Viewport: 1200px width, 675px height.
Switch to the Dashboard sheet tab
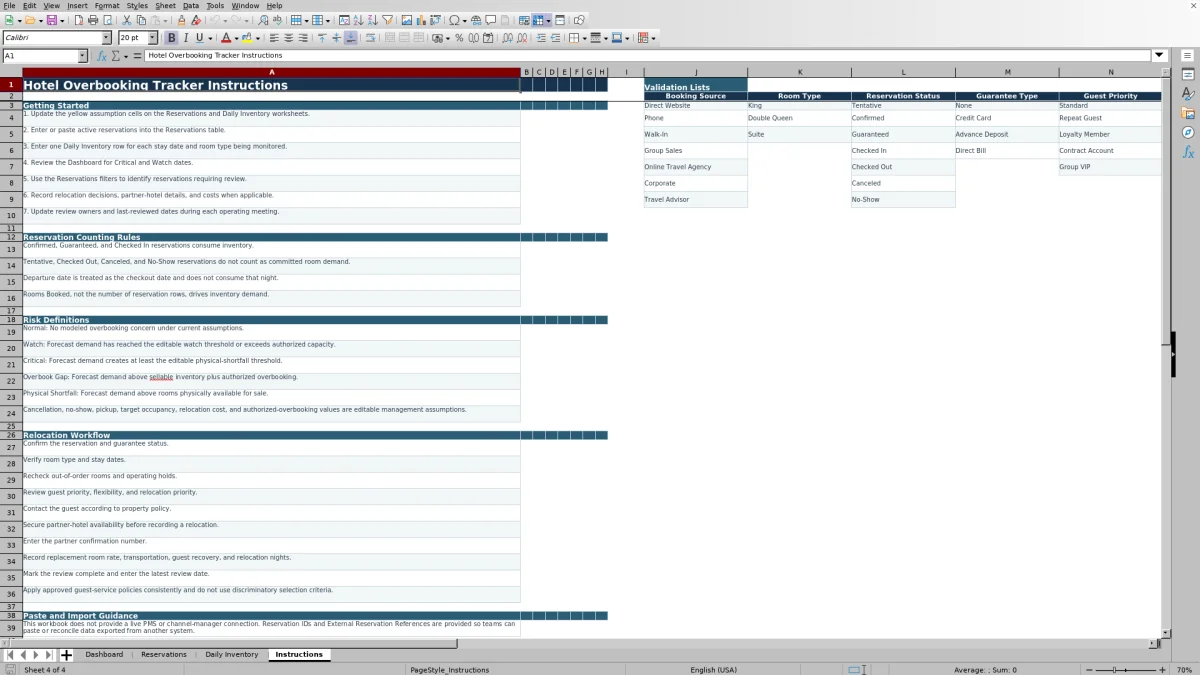point(104,655)
